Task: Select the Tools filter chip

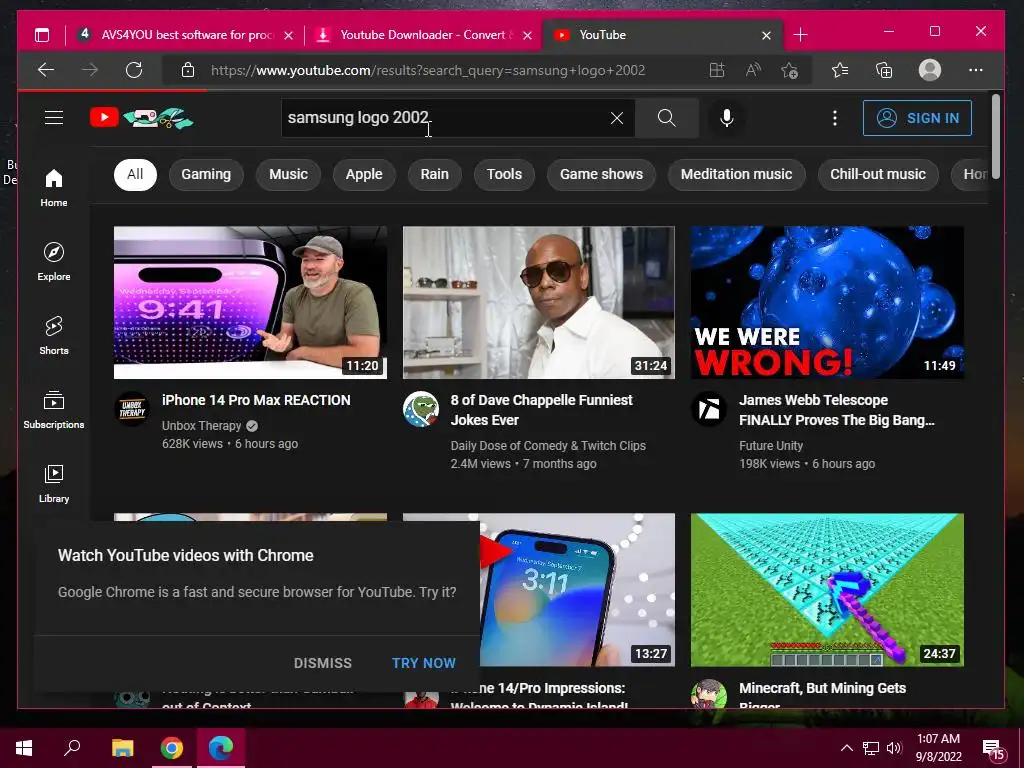Action: [504, 174]
